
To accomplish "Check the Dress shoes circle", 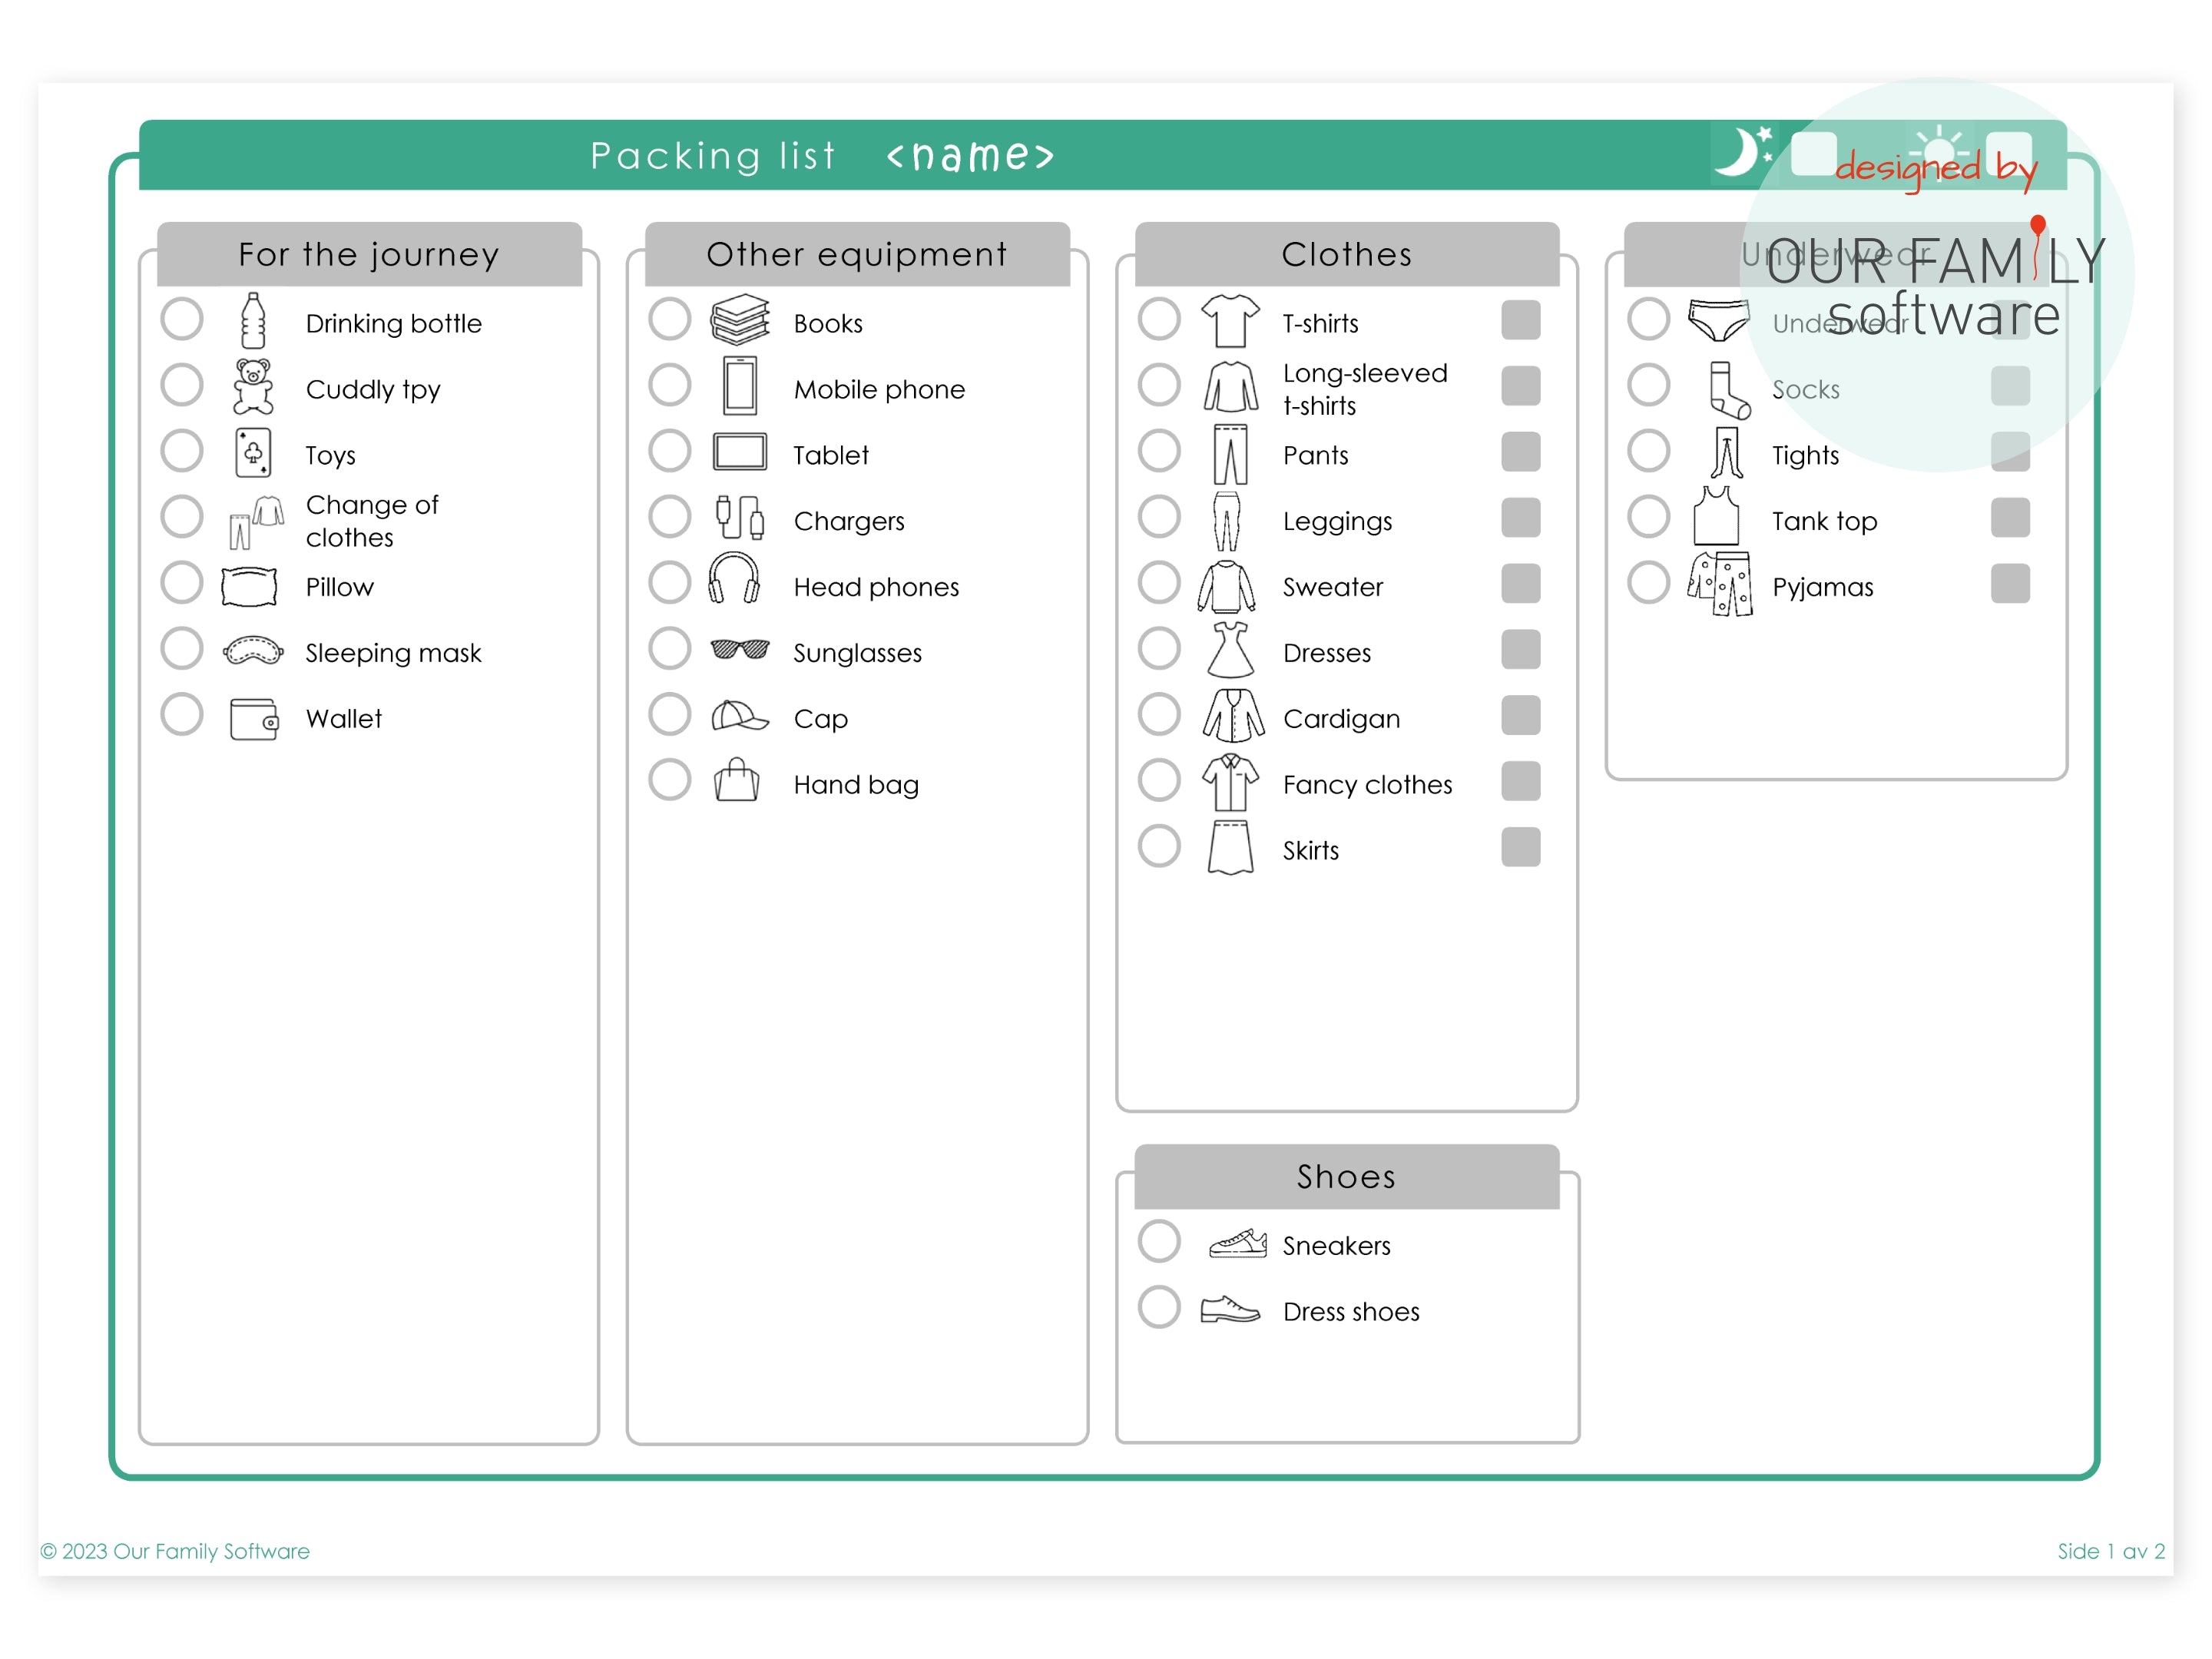I will tap(1160, 1307).
